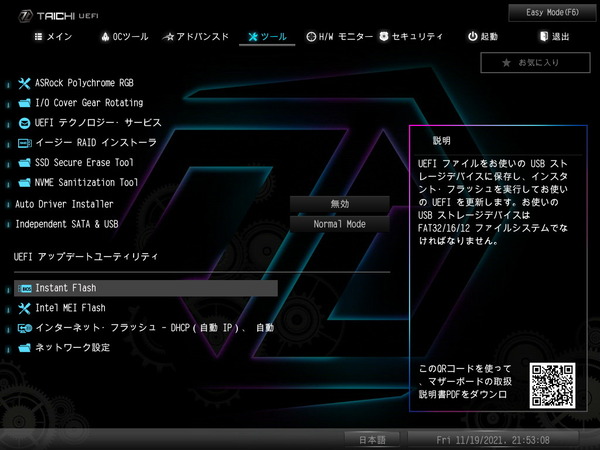Go to the 退出 tab

pos(554,37)
